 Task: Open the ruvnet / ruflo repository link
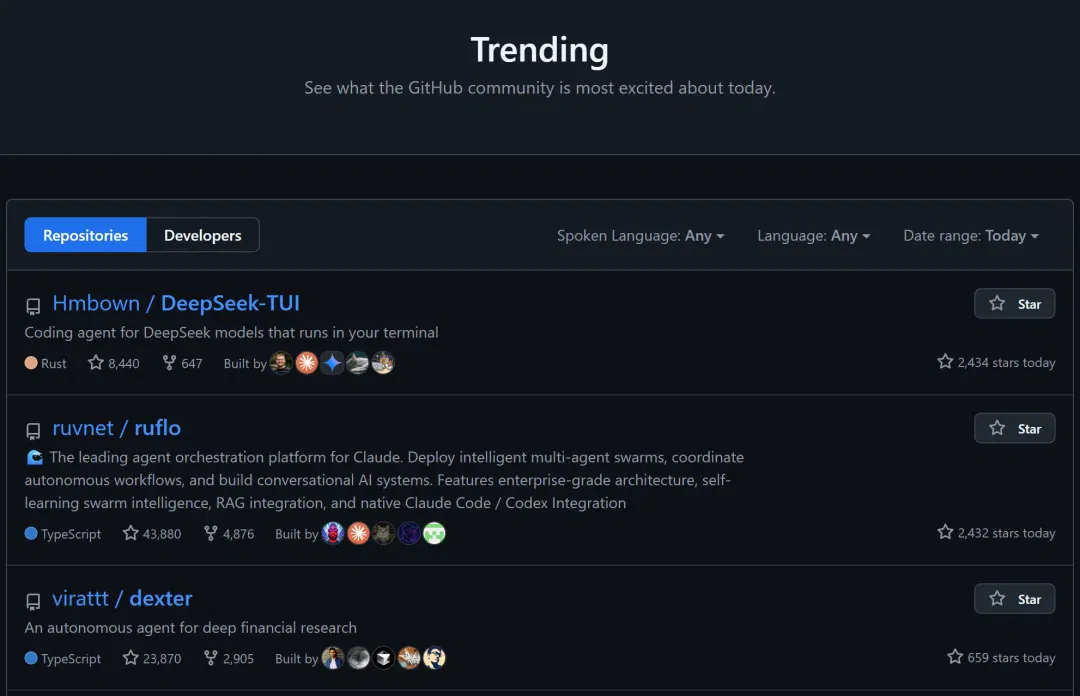[x=116, y=428]
